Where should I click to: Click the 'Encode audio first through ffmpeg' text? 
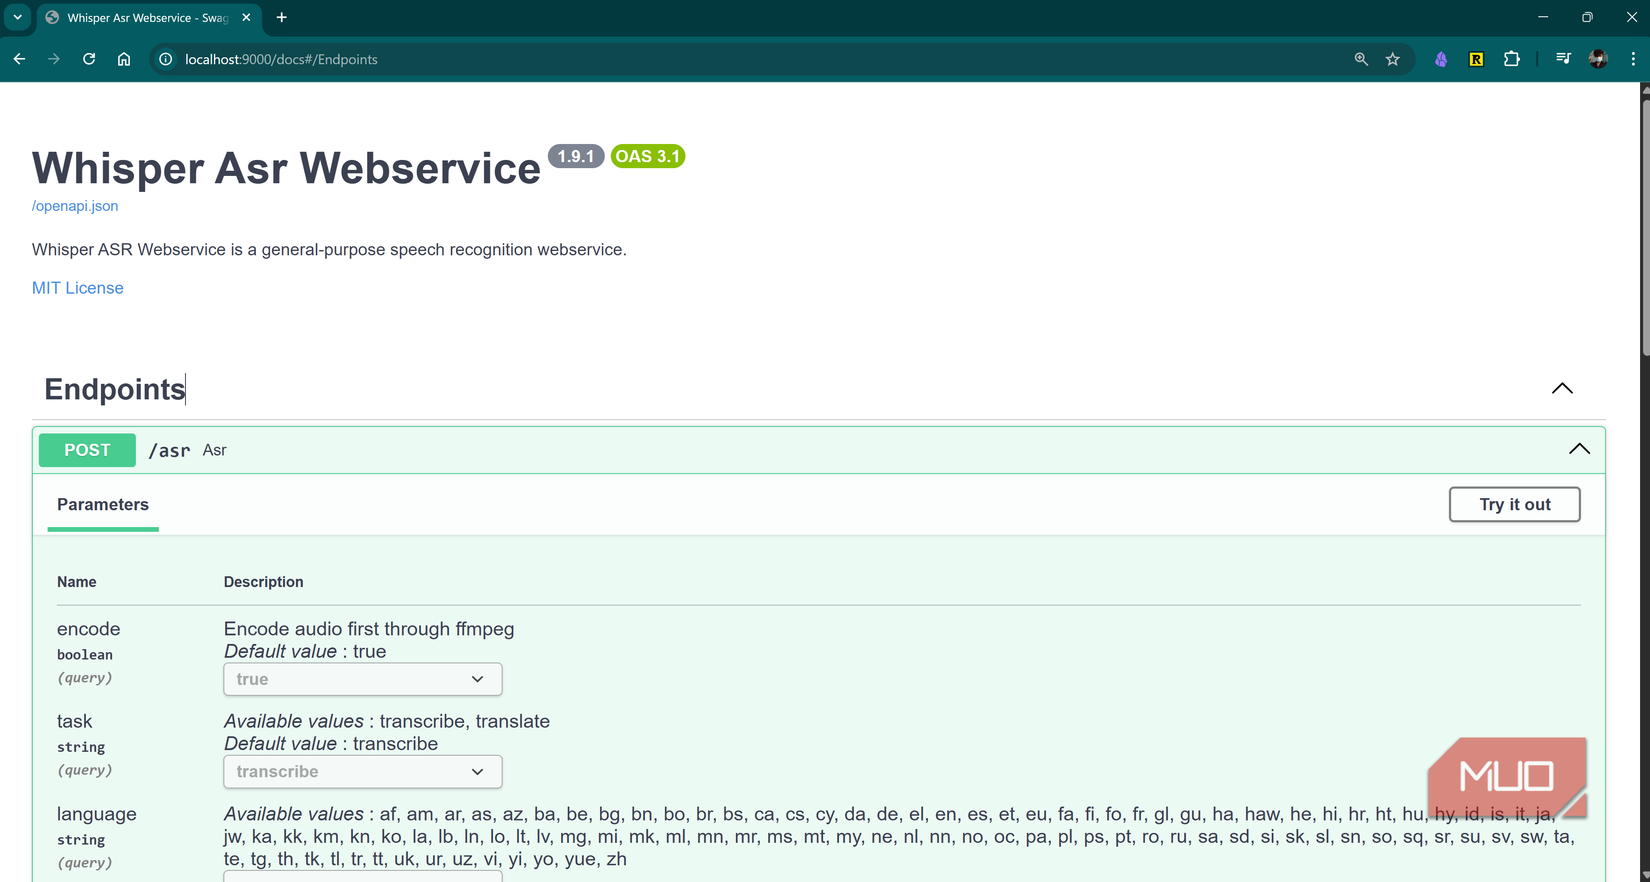[369, 629]
